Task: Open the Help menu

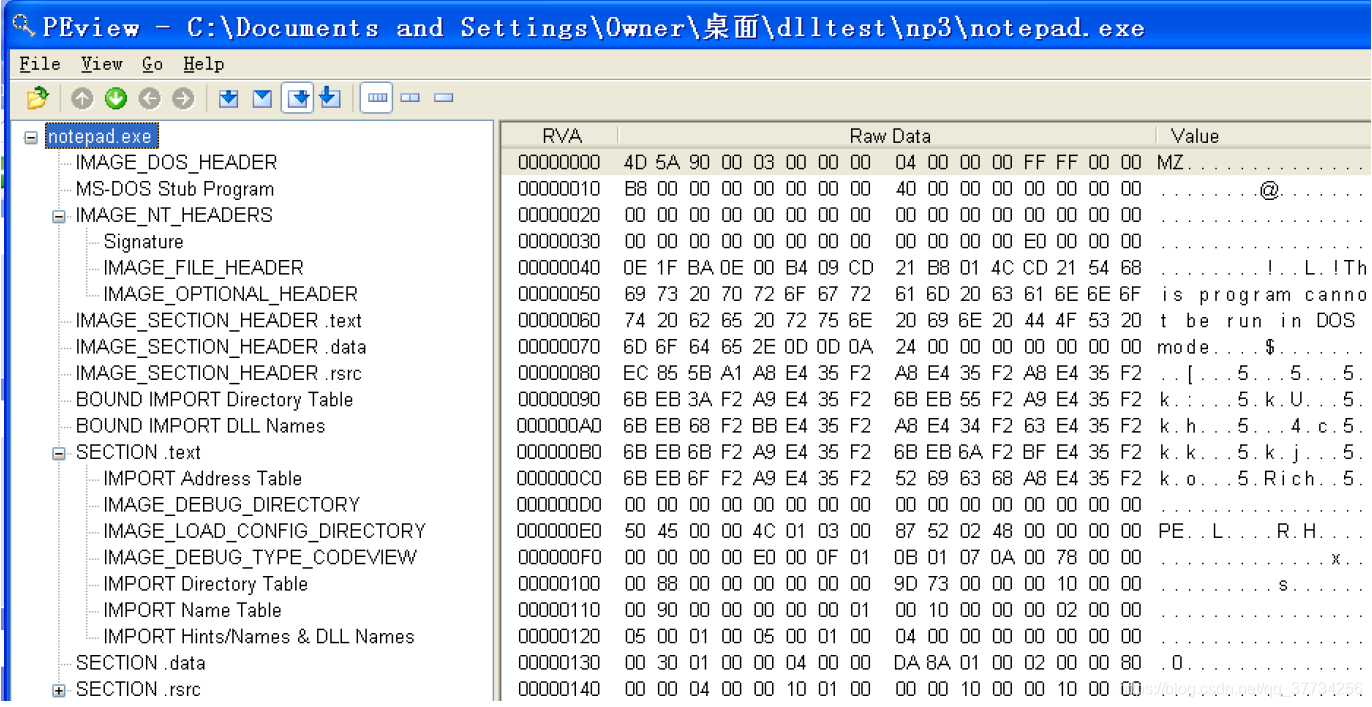Action: [204, 64]
